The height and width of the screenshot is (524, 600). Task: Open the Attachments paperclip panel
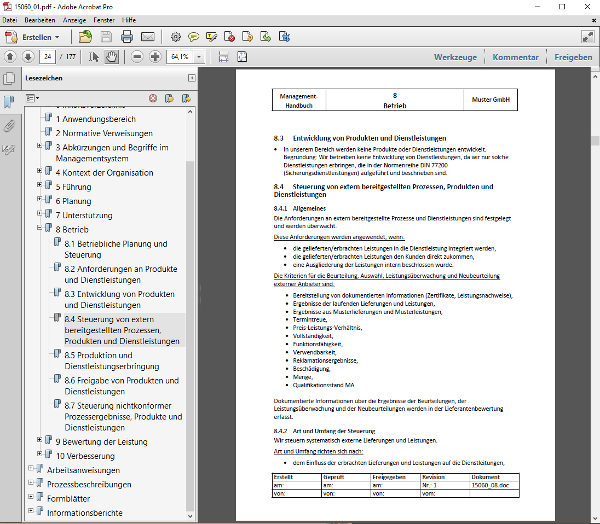pyautogui.click(x=9, y=126)
